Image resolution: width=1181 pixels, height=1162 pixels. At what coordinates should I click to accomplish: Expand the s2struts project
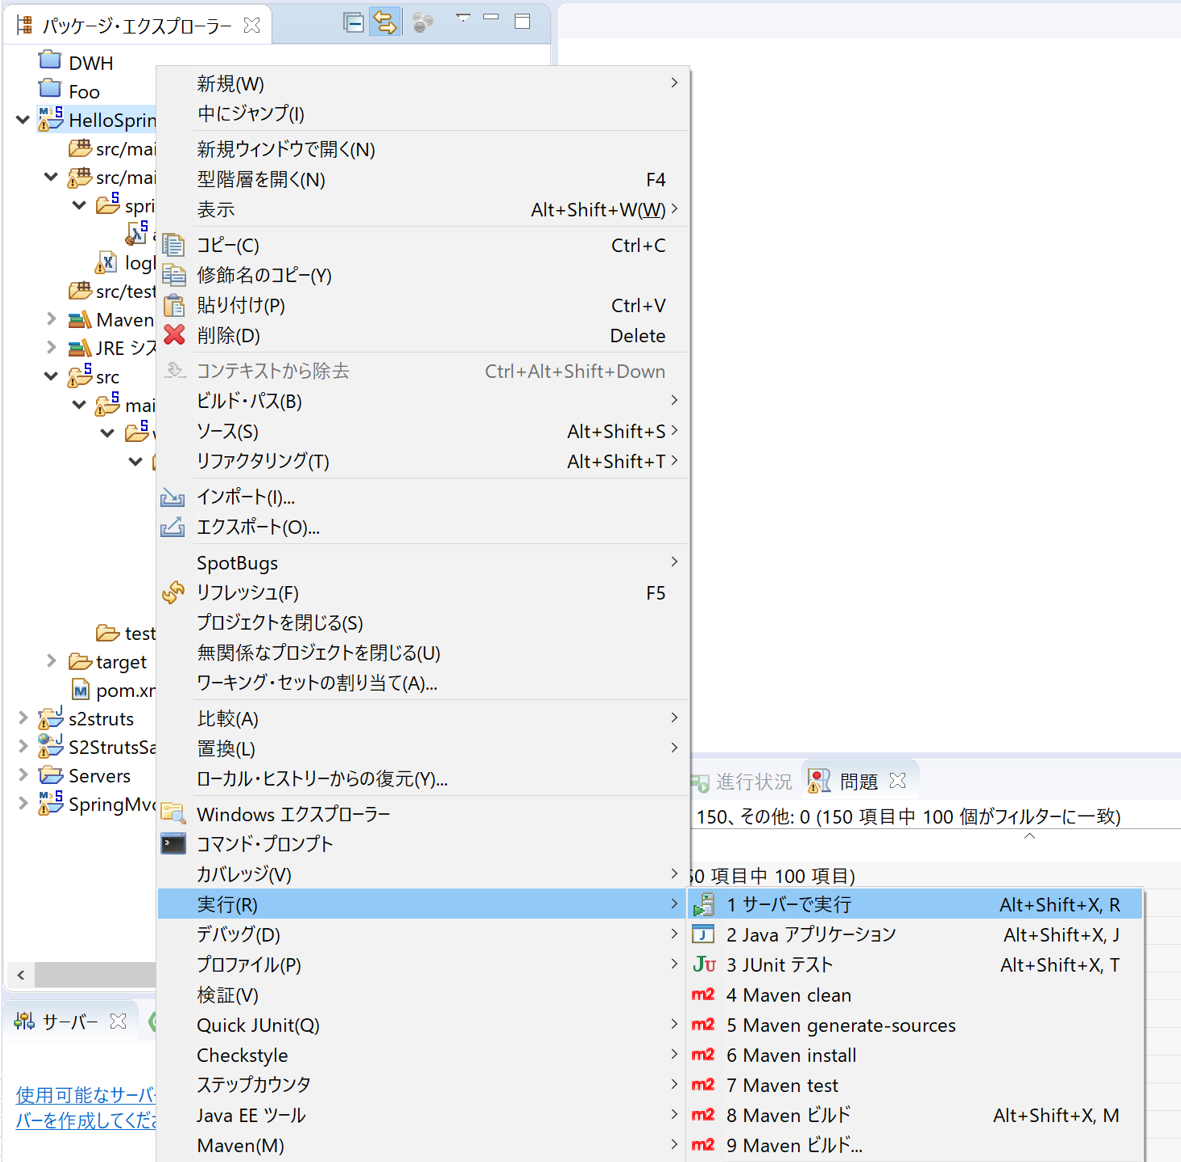pos(23,718)
